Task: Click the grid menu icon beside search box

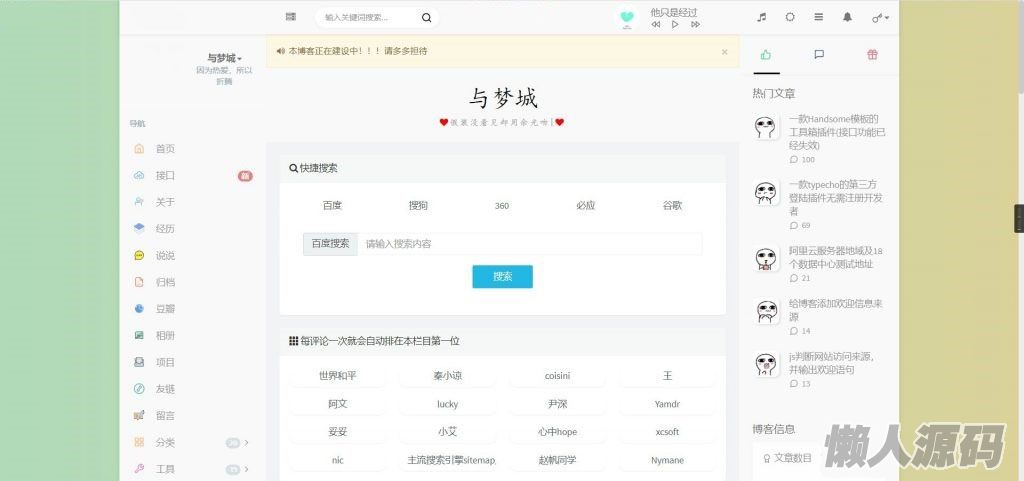Action: [291, 17]
